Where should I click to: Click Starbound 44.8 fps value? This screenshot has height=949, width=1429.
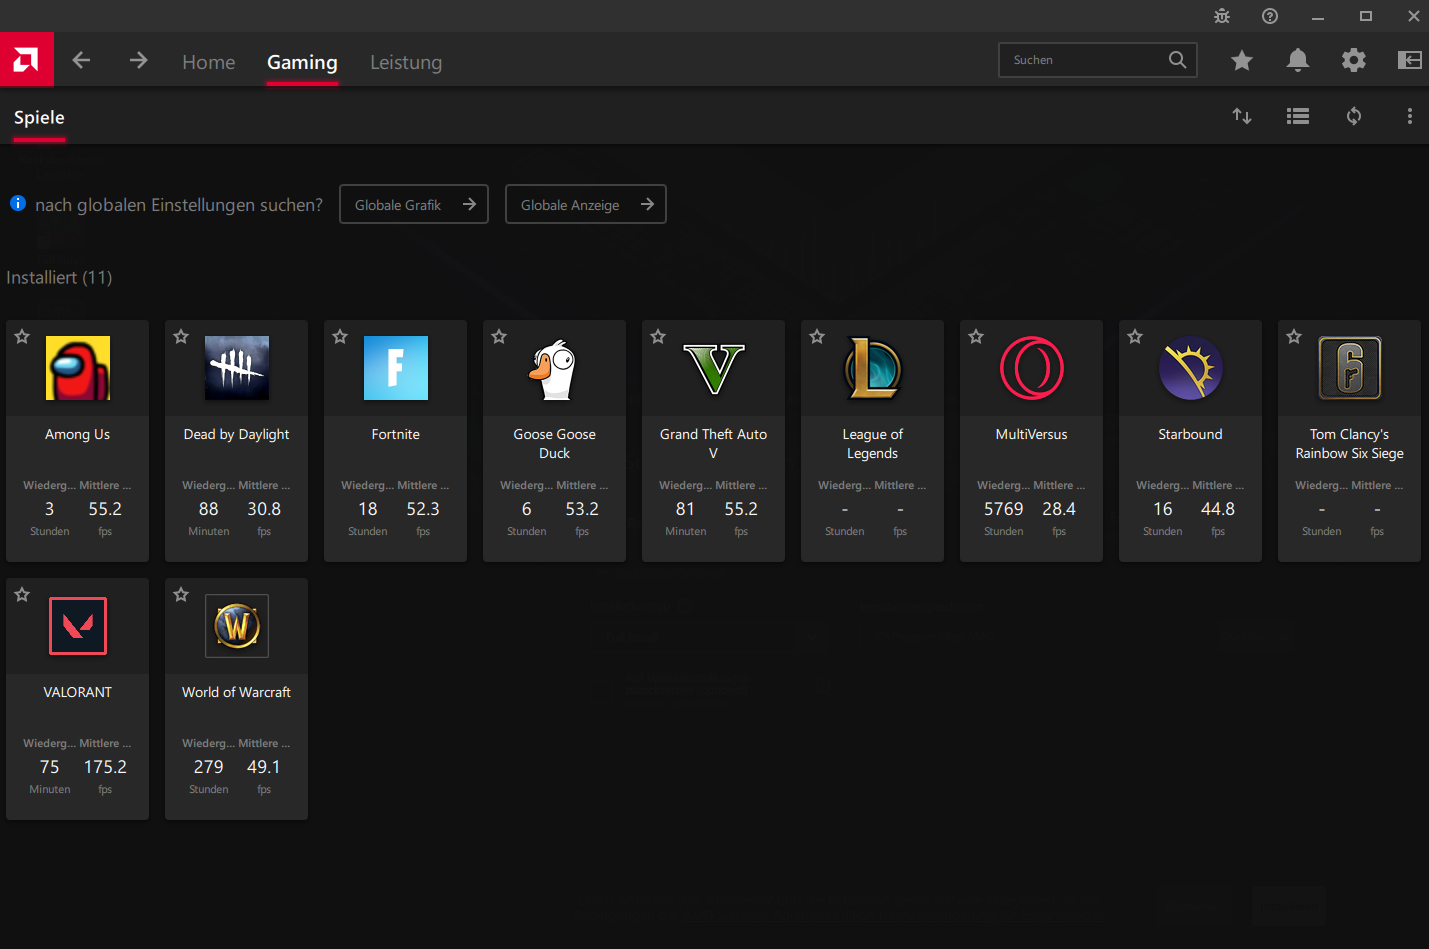coord(1218,509)
